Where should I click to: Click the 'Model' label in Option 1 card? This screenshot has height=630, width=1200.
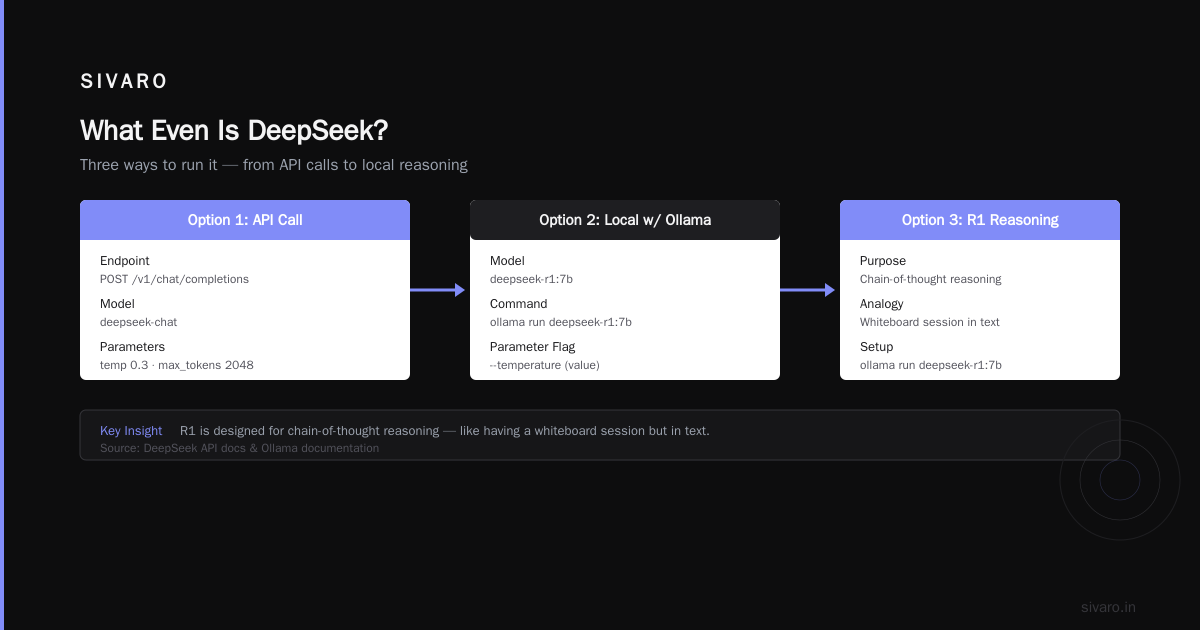point(117,304)
